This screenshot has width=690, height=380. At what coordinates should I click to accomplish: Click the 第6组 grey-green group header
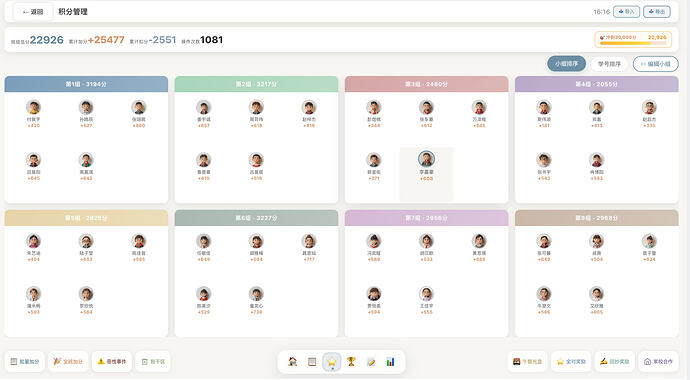[x=256, y=218]
